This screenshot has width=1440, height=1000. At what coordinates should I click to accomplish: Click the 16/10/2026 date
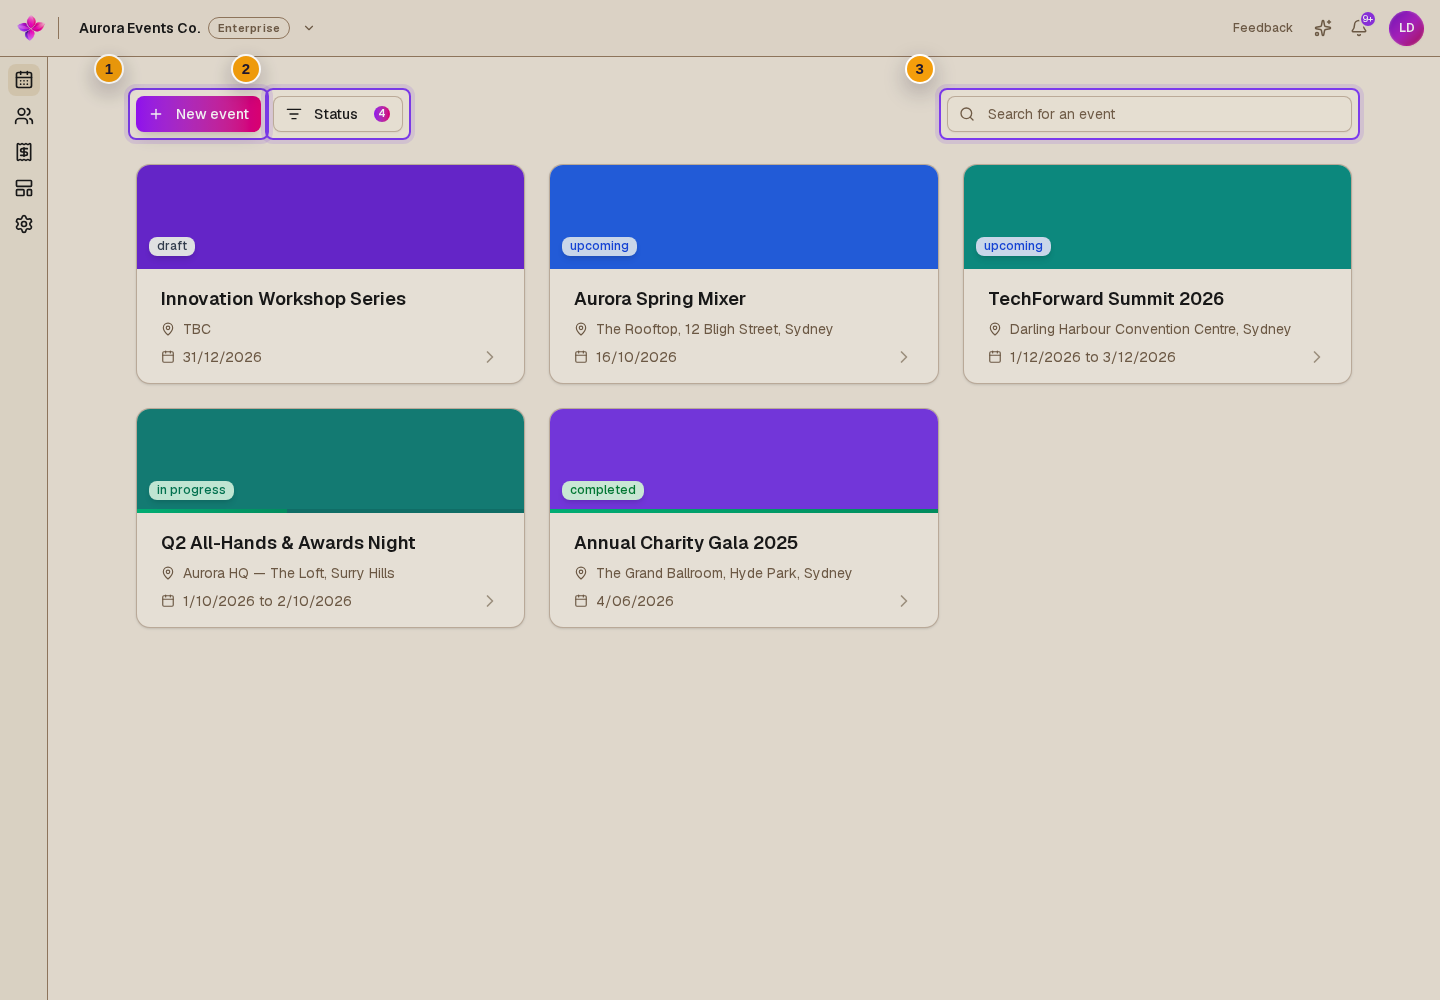pos(636,357)
